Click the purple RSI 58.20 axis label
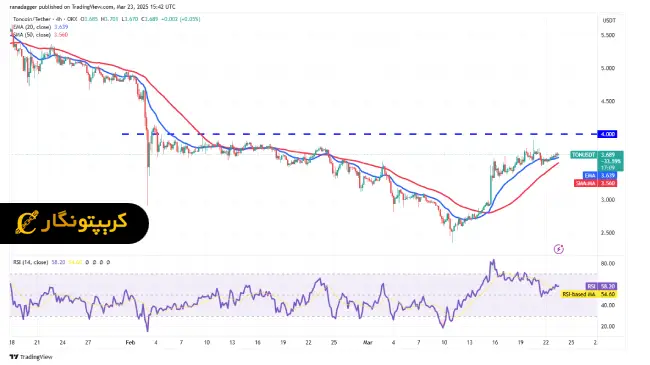 coord(601,286)
